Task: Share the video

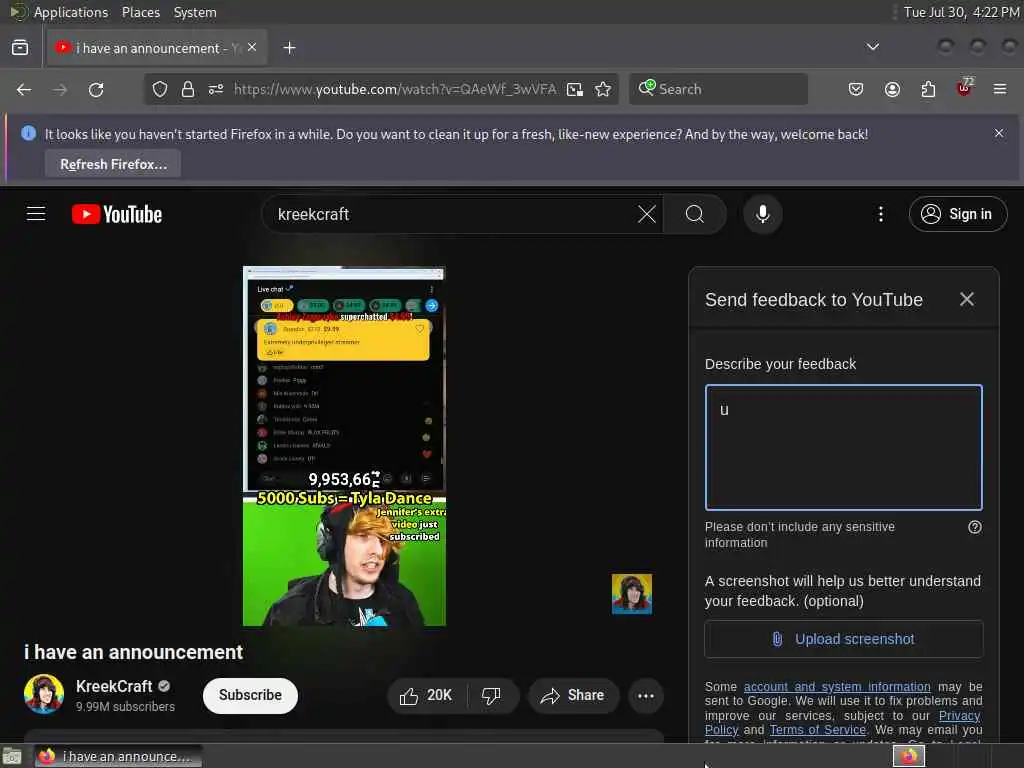Action: point(572,696)
